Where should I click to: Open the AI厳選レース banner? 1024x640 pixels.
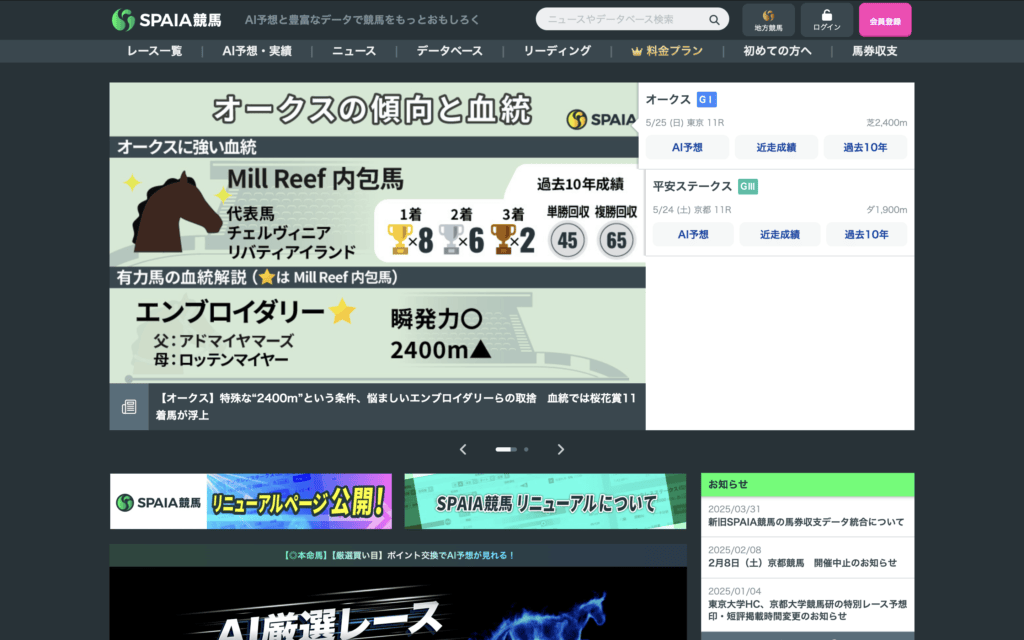tap(398, 603)
